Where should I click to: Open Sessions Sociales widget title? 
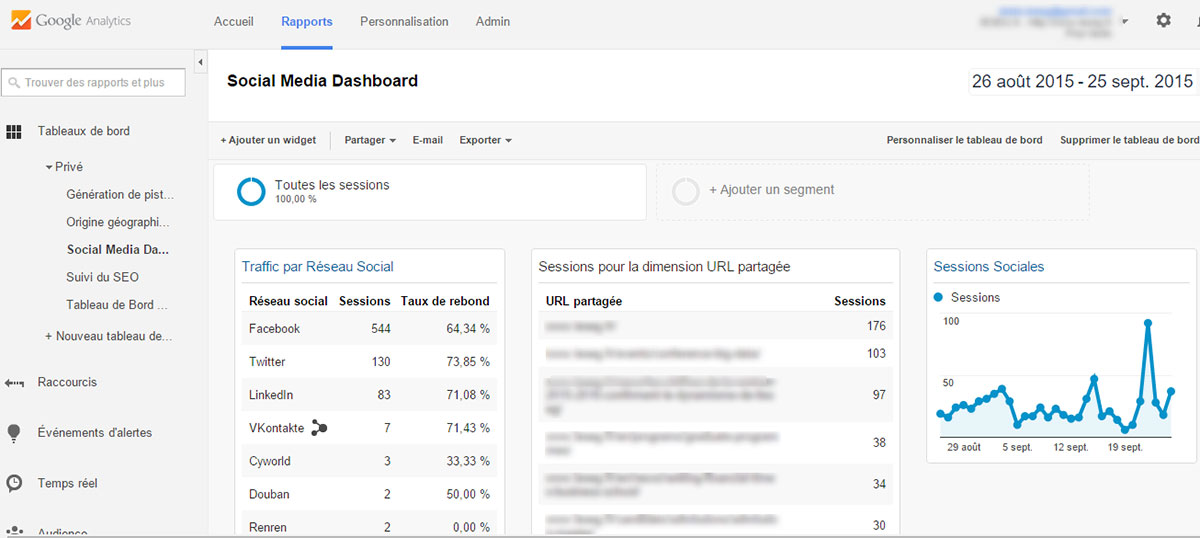pos(989,267)
